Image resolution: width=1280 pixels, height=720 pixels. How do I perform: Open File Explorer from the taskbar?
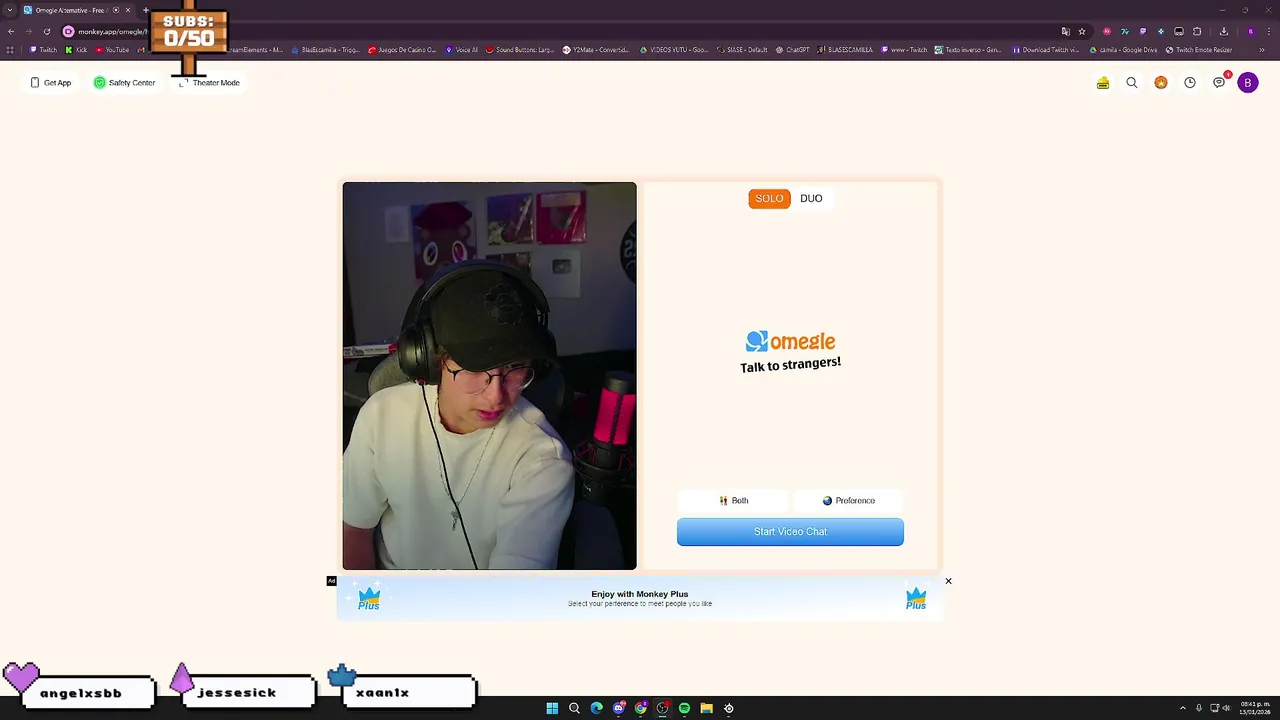pyautogui.click(x=706, y=708)
